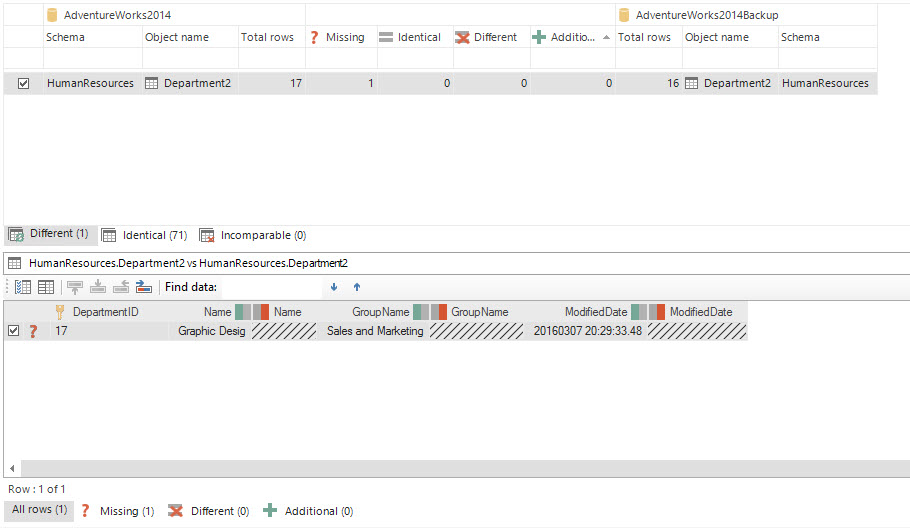Click the Additional green plus column icon
The height and width of the screenshot is (528, 910).
click(x=539, y=37)
